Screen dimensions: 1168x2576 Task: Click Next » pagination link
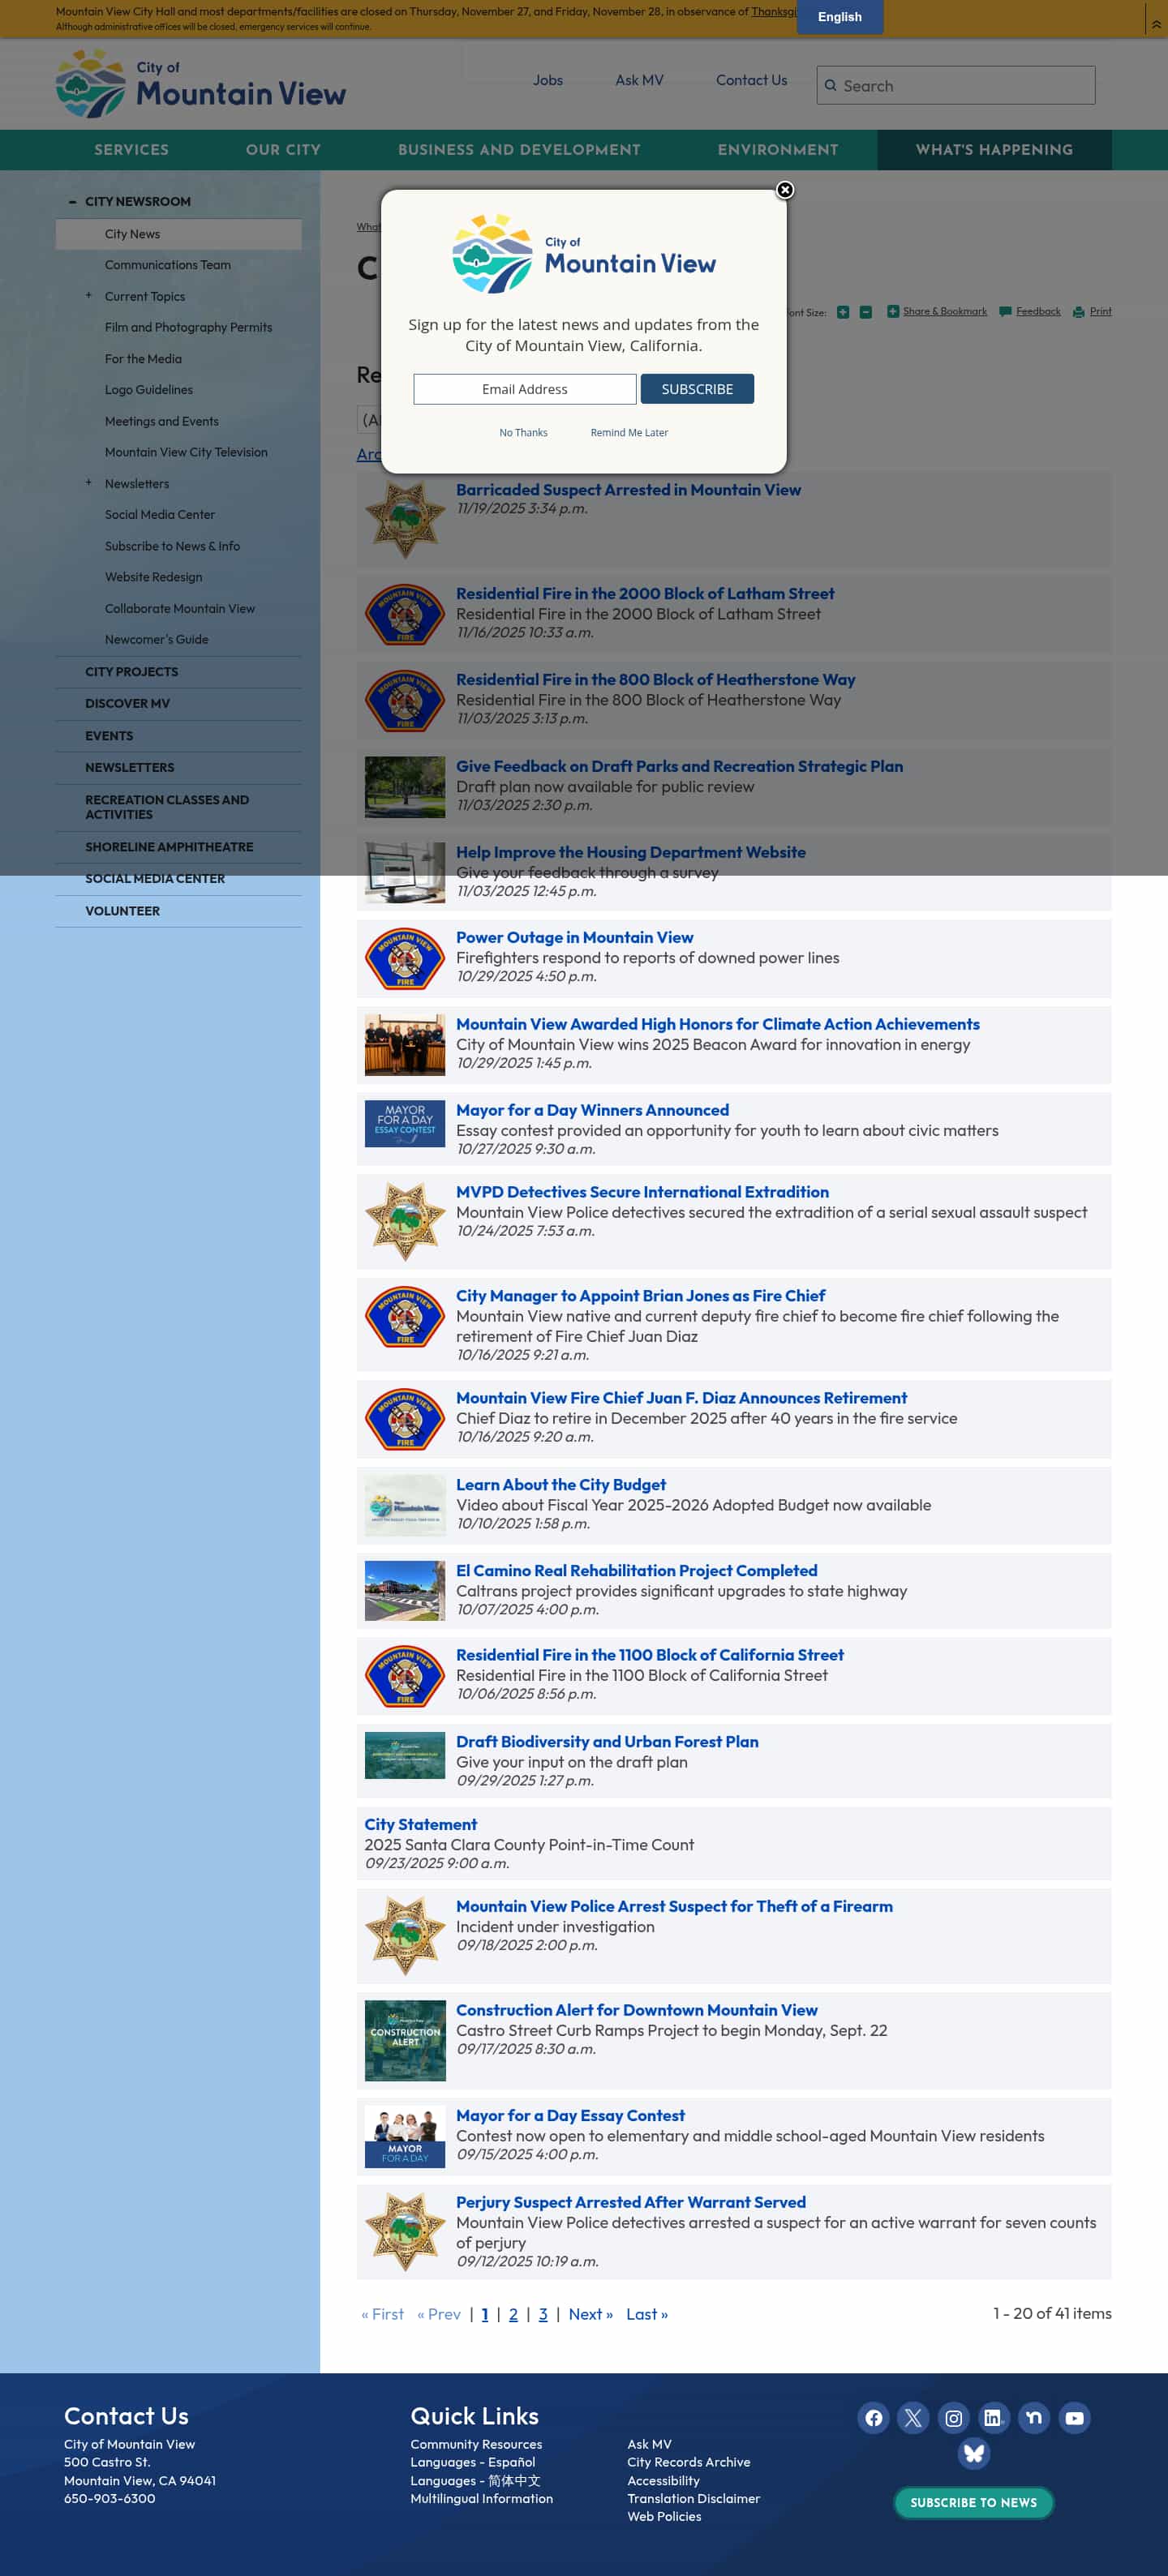coord(590,2313)
